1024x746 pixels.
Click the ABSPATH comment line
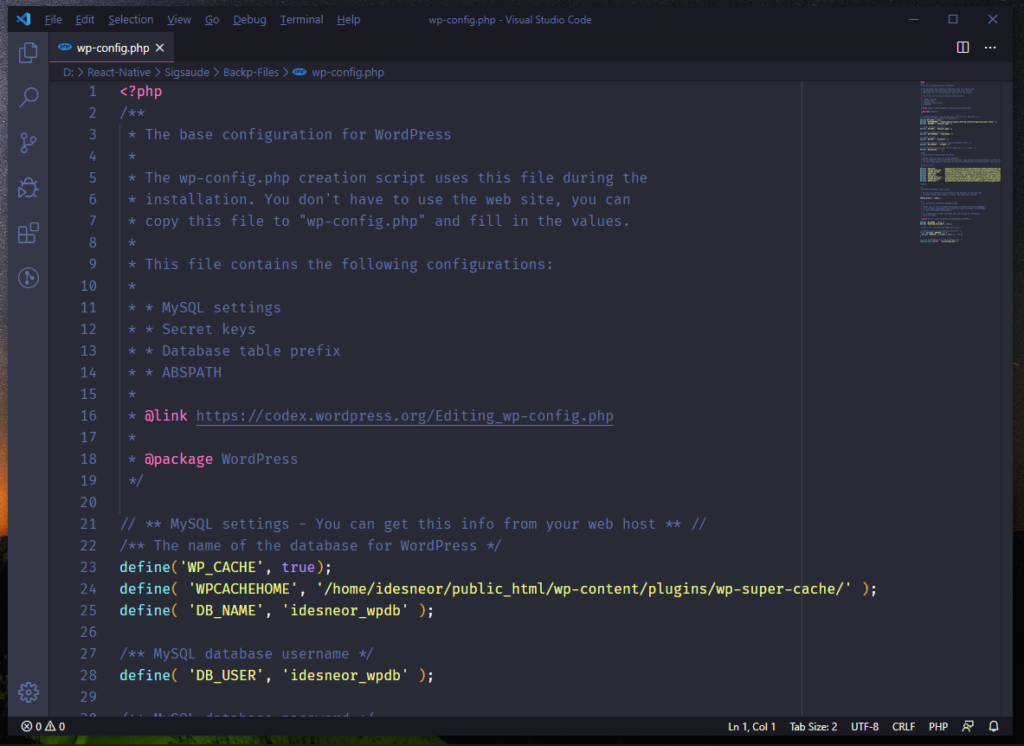pos(191,372)
